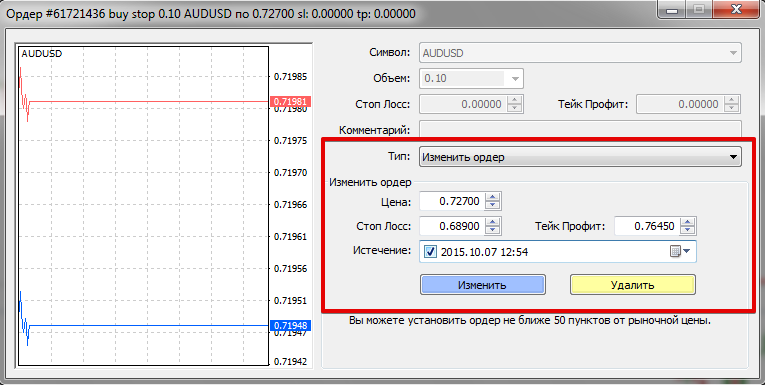Open the Символ AUDUSD dropdown

pyautogui.click(x=580, y=53)
